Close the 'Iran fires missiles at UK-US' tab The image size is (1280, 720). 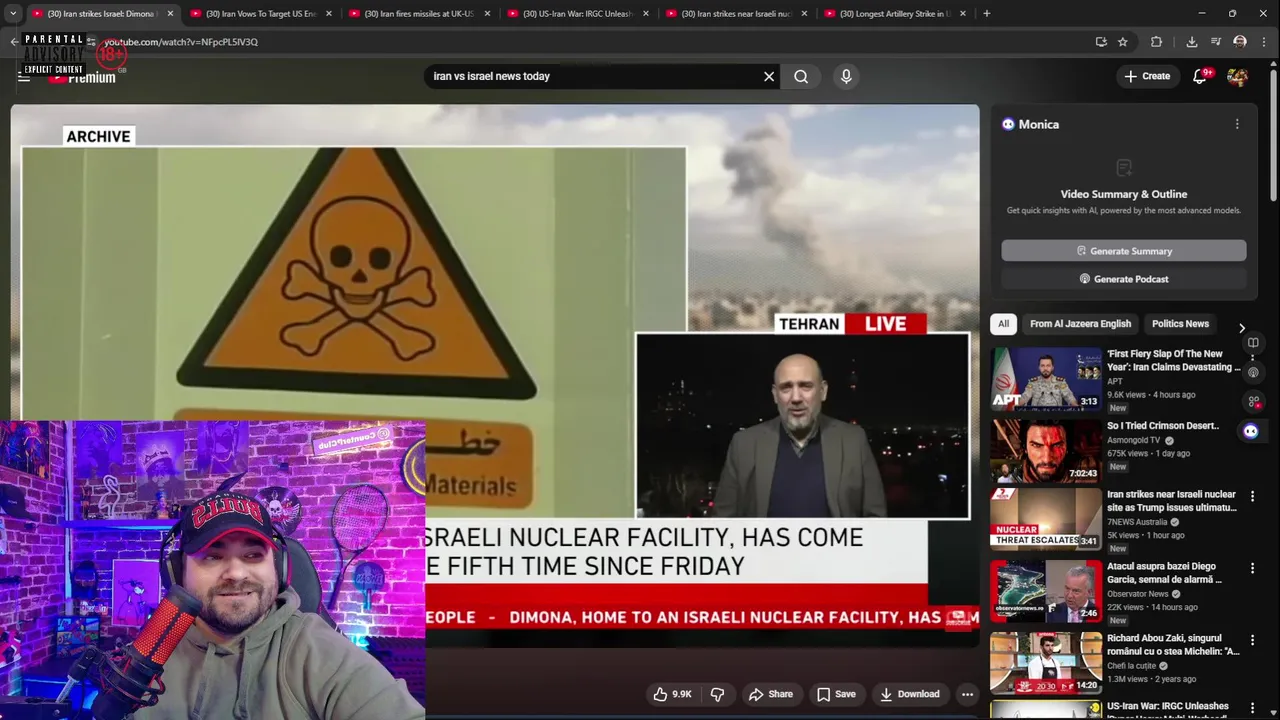(x=487, y=14)
